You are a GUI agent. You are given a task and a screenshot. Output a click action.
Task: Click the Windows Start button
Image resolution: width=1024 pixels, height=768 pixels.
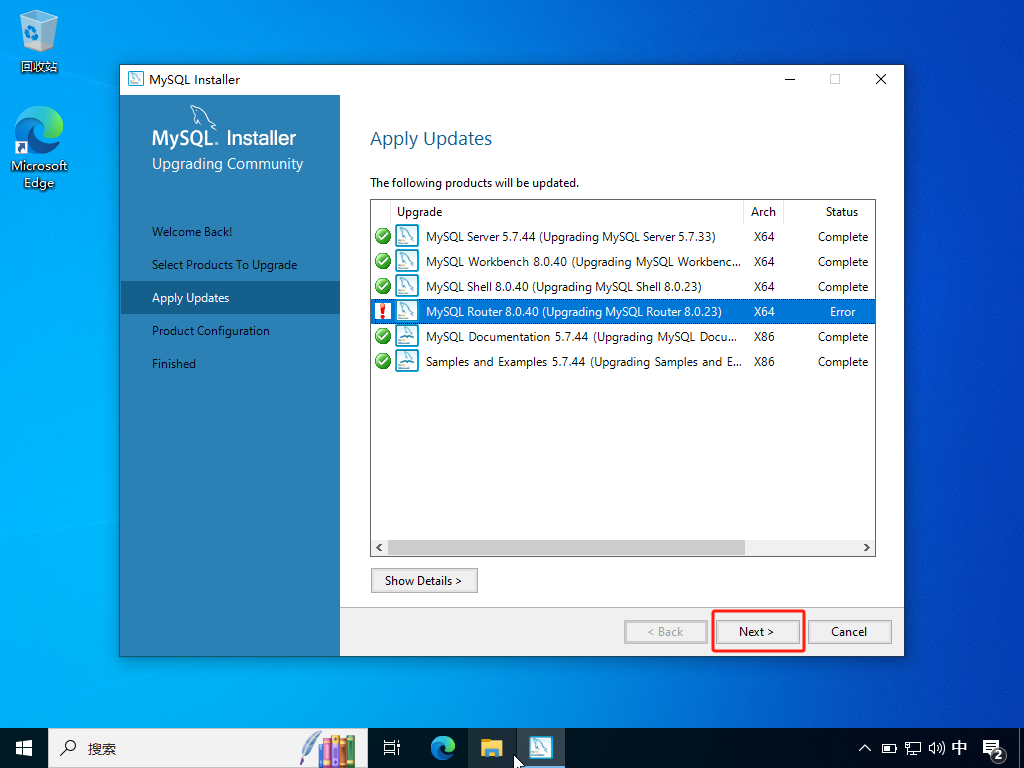pyautogui.click(x=24, y=747)
